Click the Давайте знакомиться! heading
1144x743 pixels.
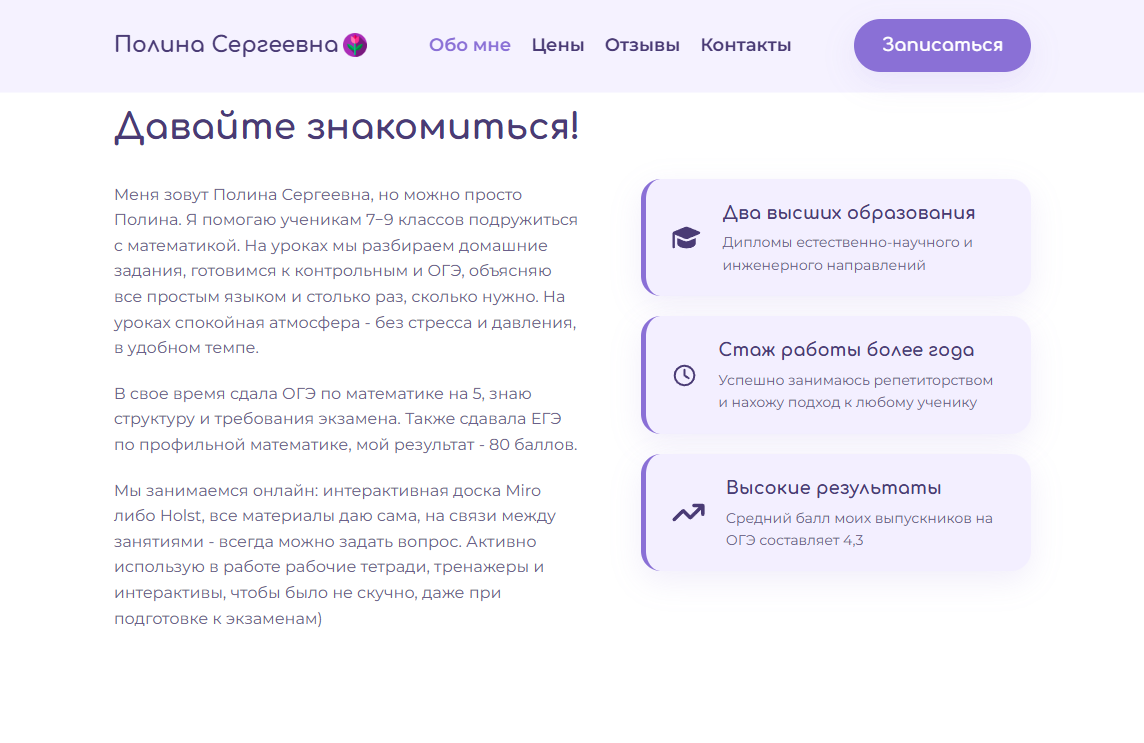(x=347, y=126)
